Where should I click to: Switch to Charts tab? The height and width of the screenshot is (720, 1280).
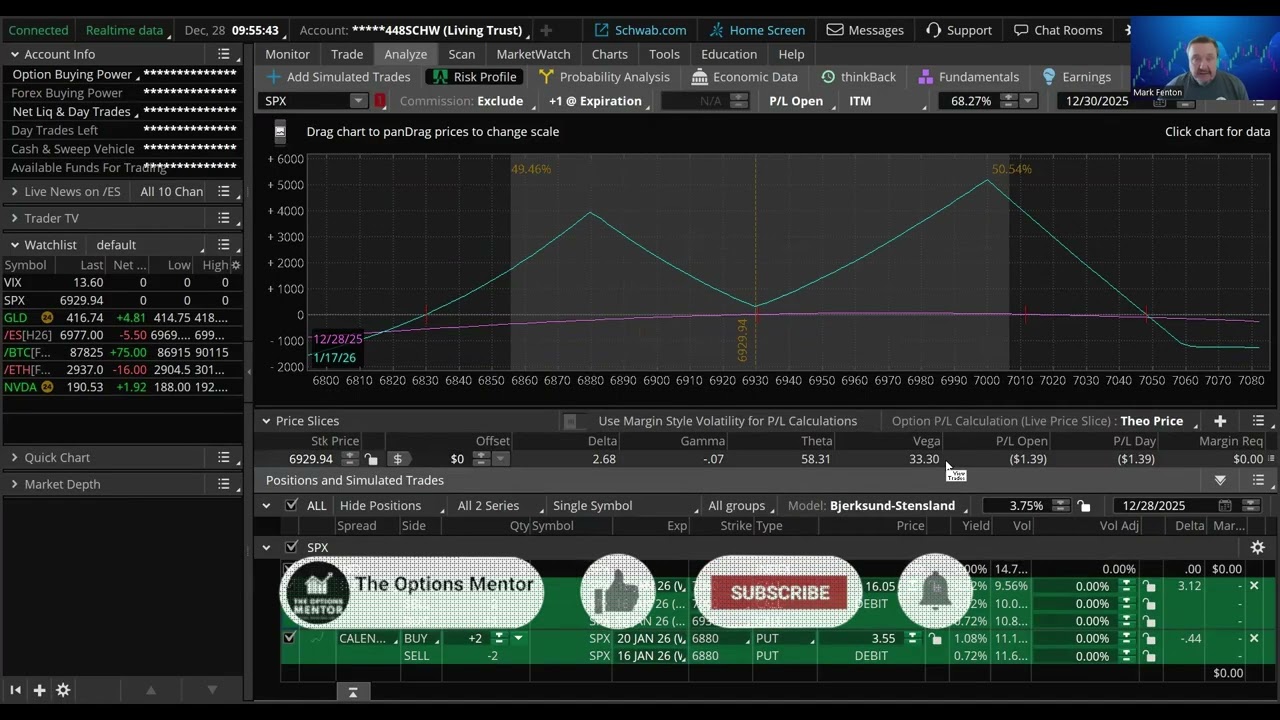(610, 54)
